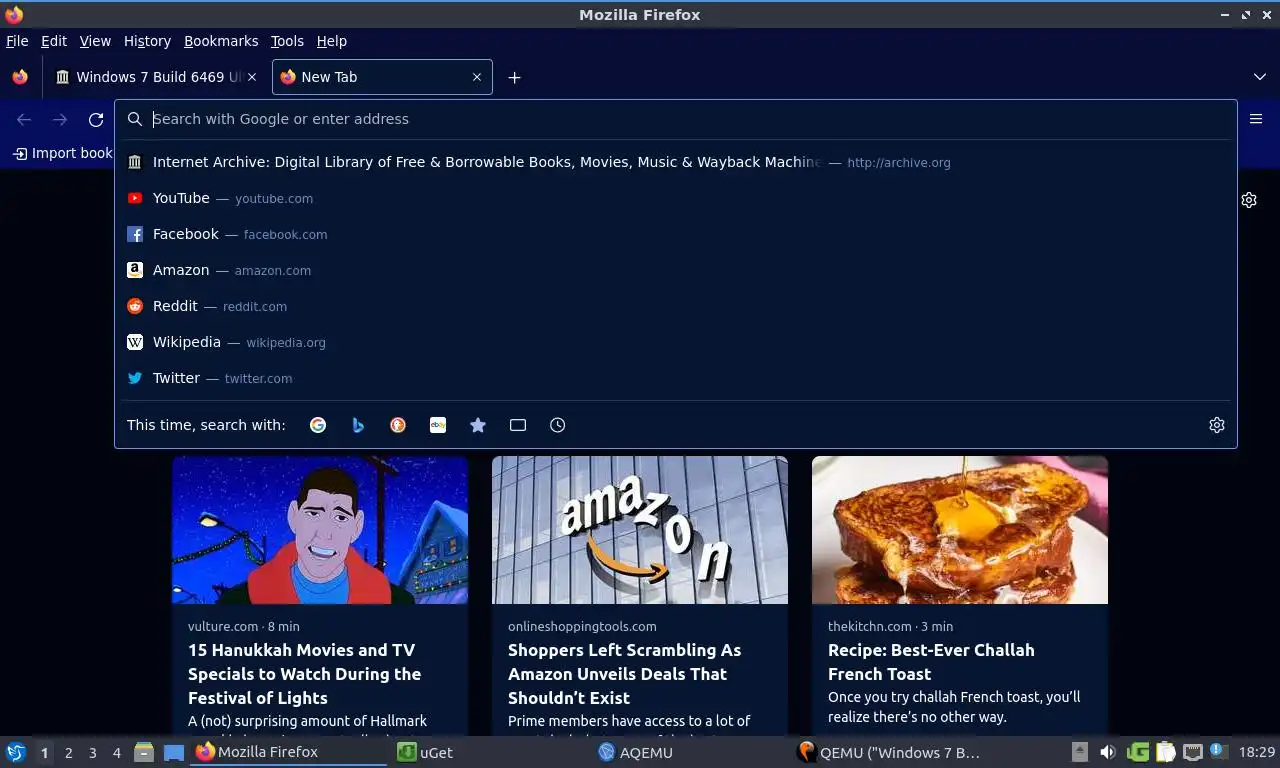
Task: Open the clipboard tray icon
Action: pos(1165,752)
